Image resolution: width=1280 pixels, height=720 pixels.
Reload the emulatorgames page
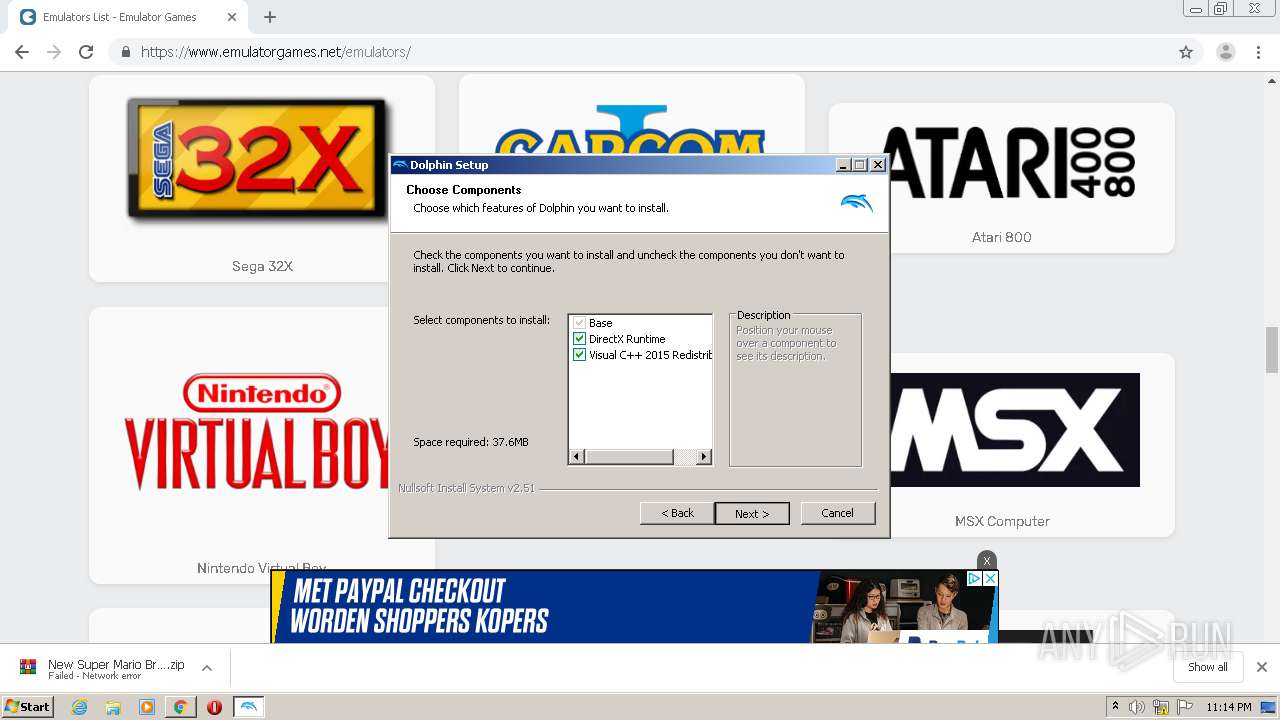pos(86,52)
